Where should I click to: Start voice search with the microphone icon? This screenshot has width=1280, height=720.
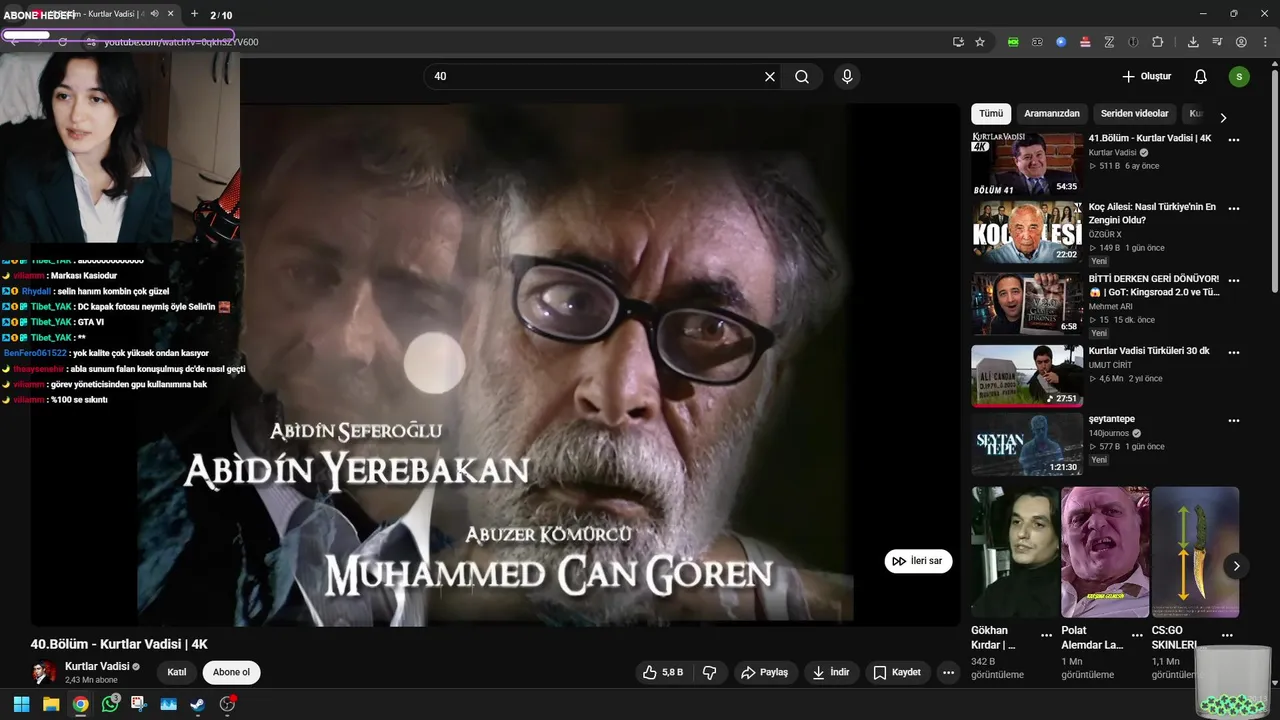tap(847, 77)
